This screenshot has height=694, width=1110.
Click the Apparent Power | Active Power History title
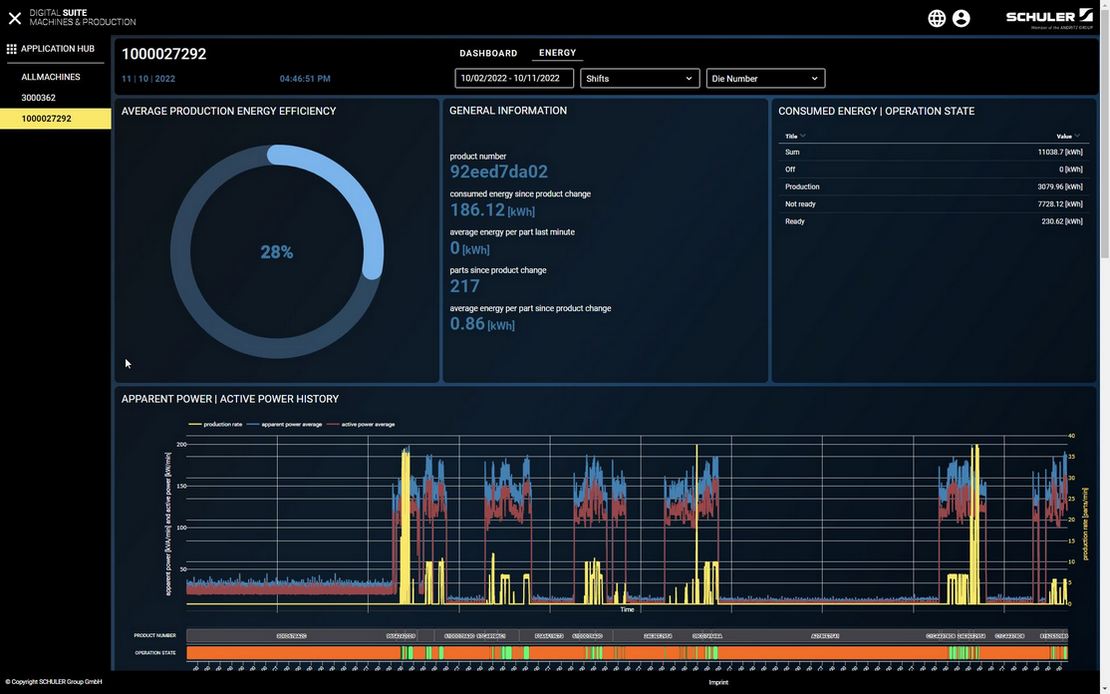(x=230, y=399)
